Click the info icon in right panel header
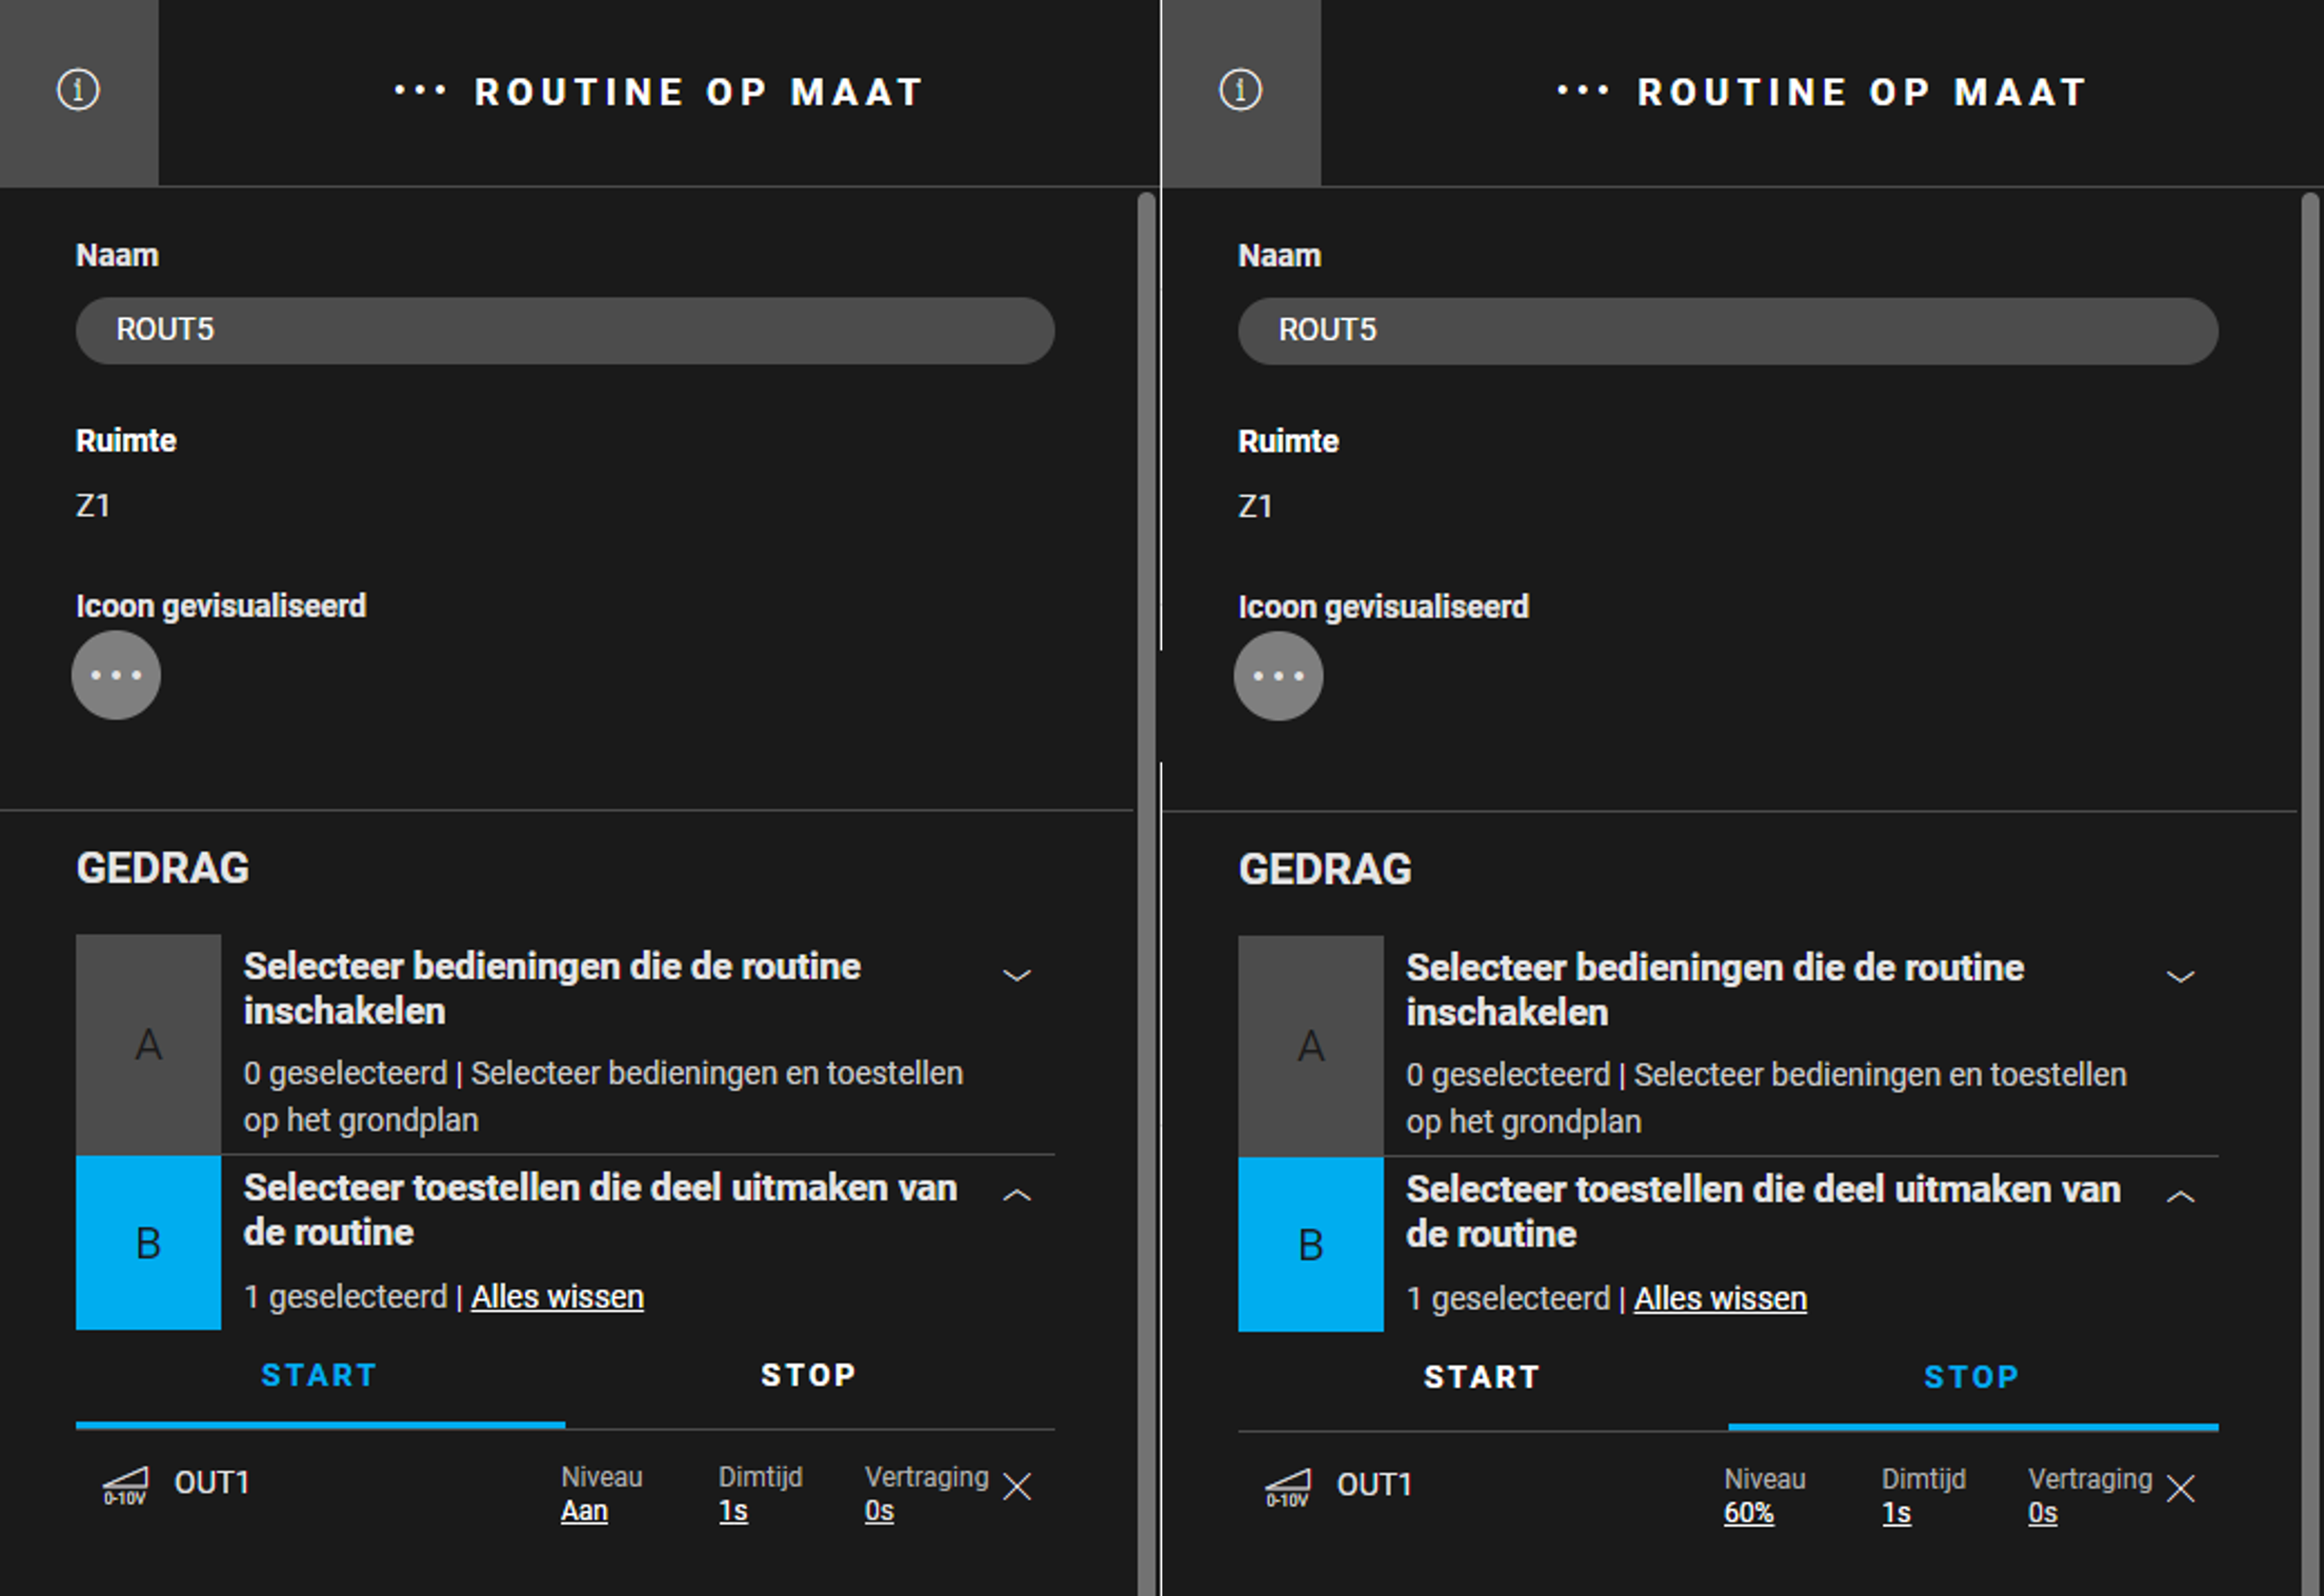Image resolution: width=2324 pixels, height=1596 pixels. 1240,90
